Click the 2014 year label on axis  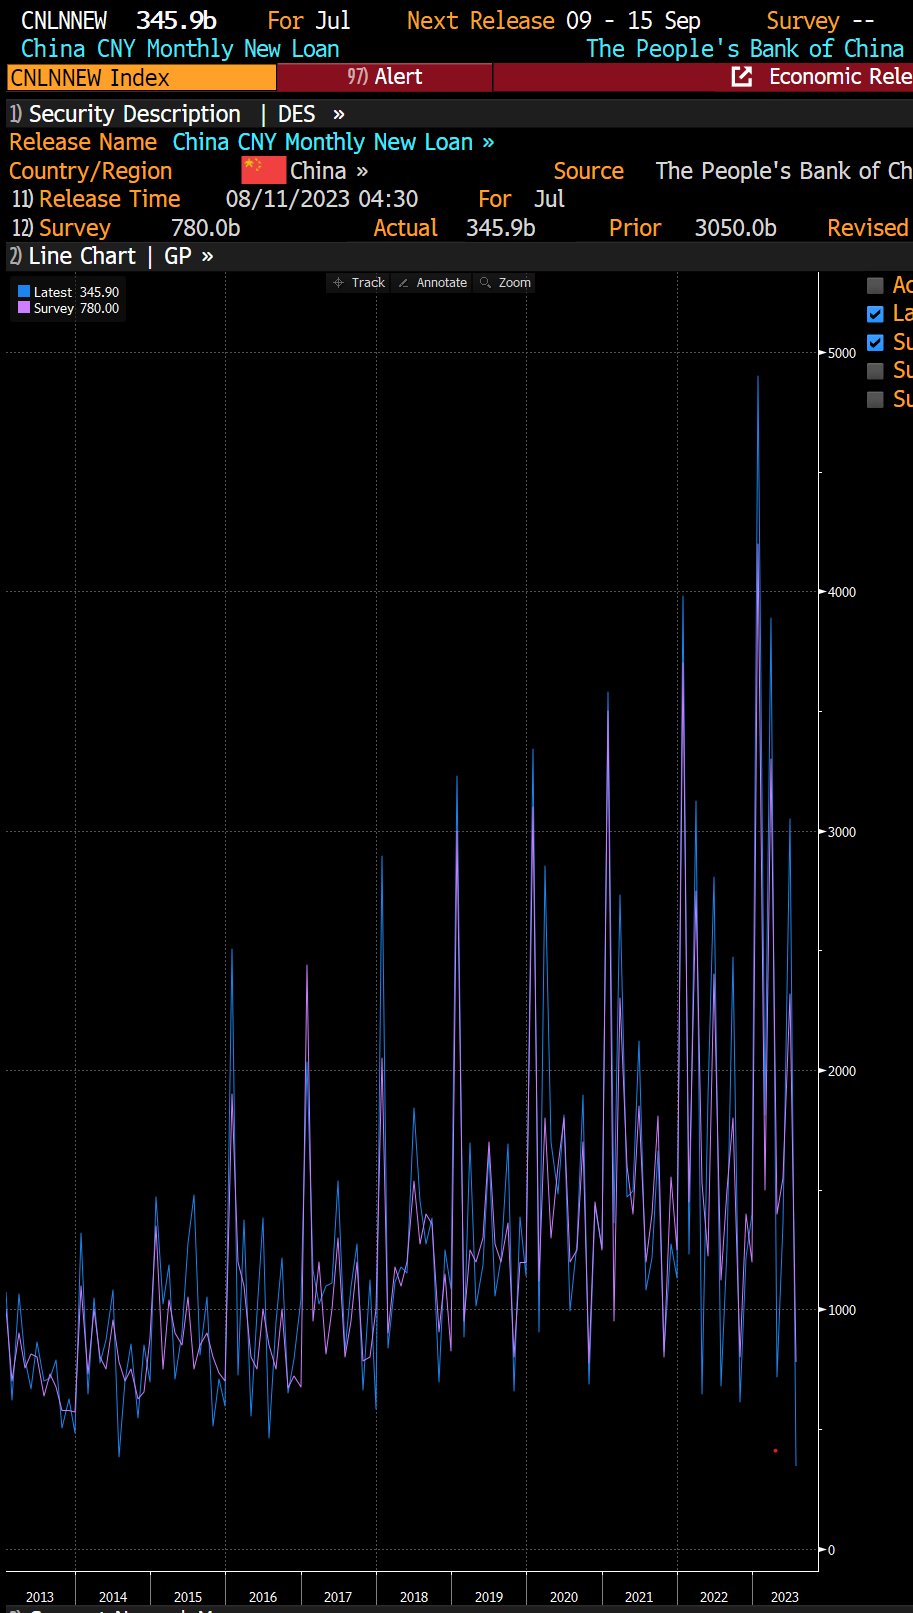click(113, 1597)
